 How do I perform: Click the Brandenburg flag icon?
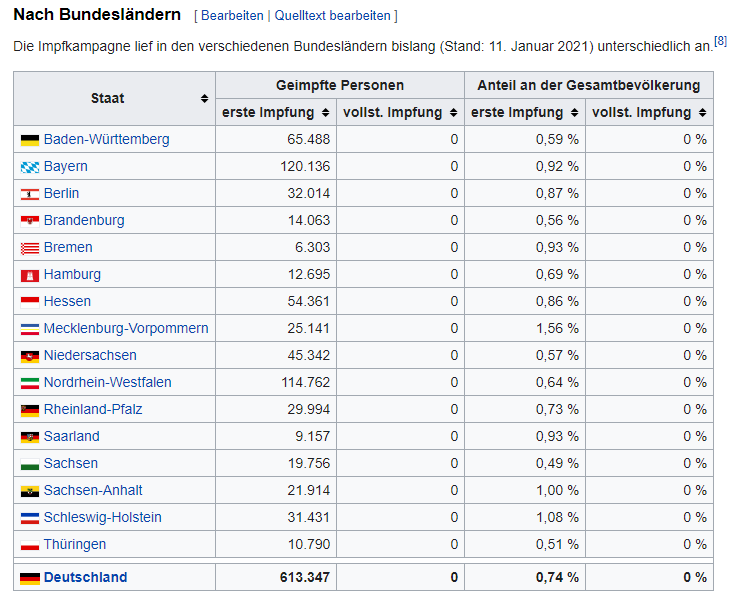tap(30, 221)
